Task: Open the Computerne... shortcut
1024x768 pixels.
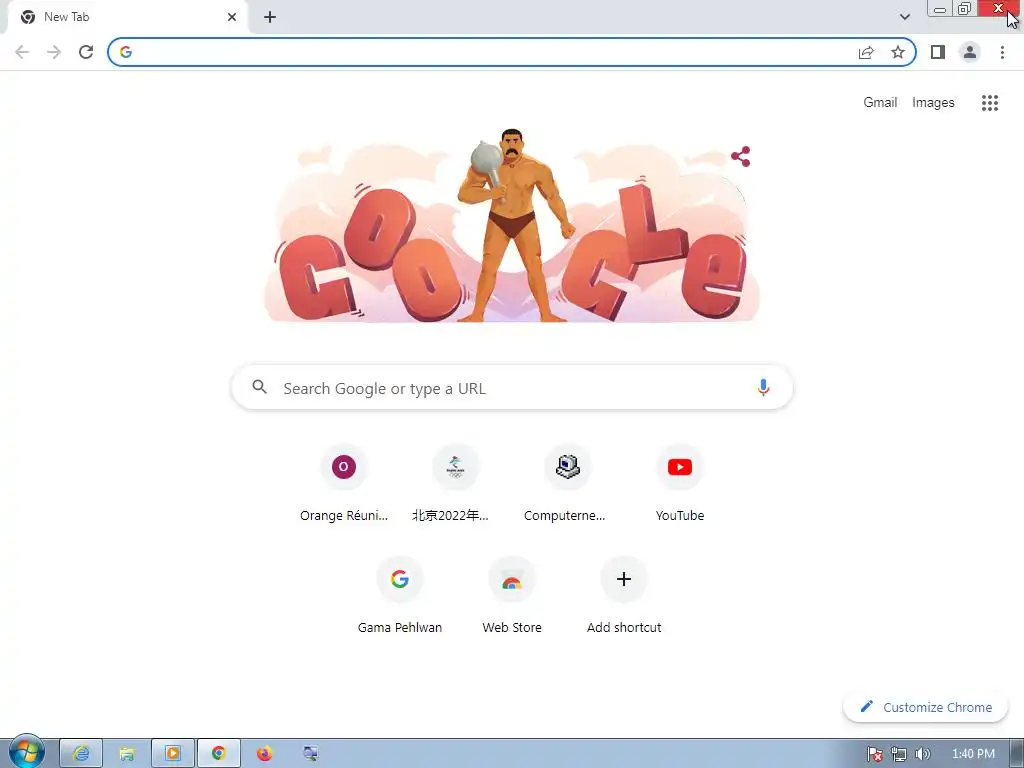Action: pyautogui.click(x=568, y=484)
